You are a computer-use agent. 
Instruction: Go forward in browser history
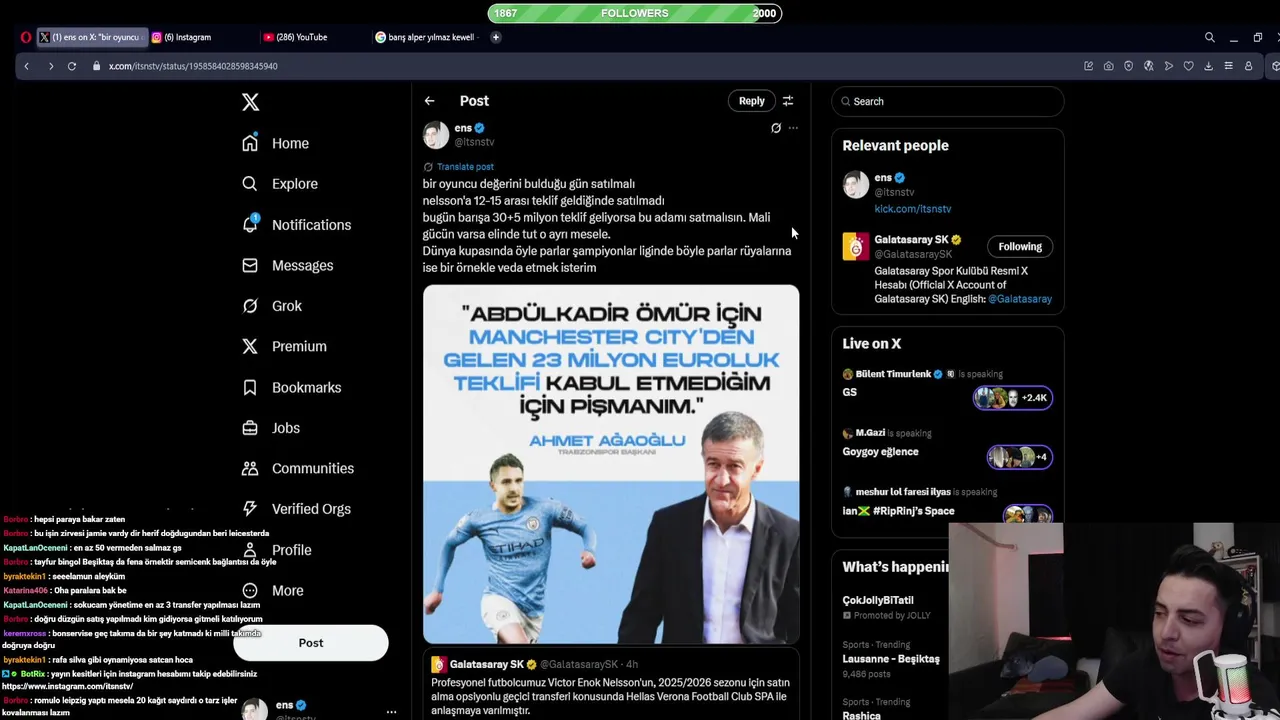click(x=51, y=66)
